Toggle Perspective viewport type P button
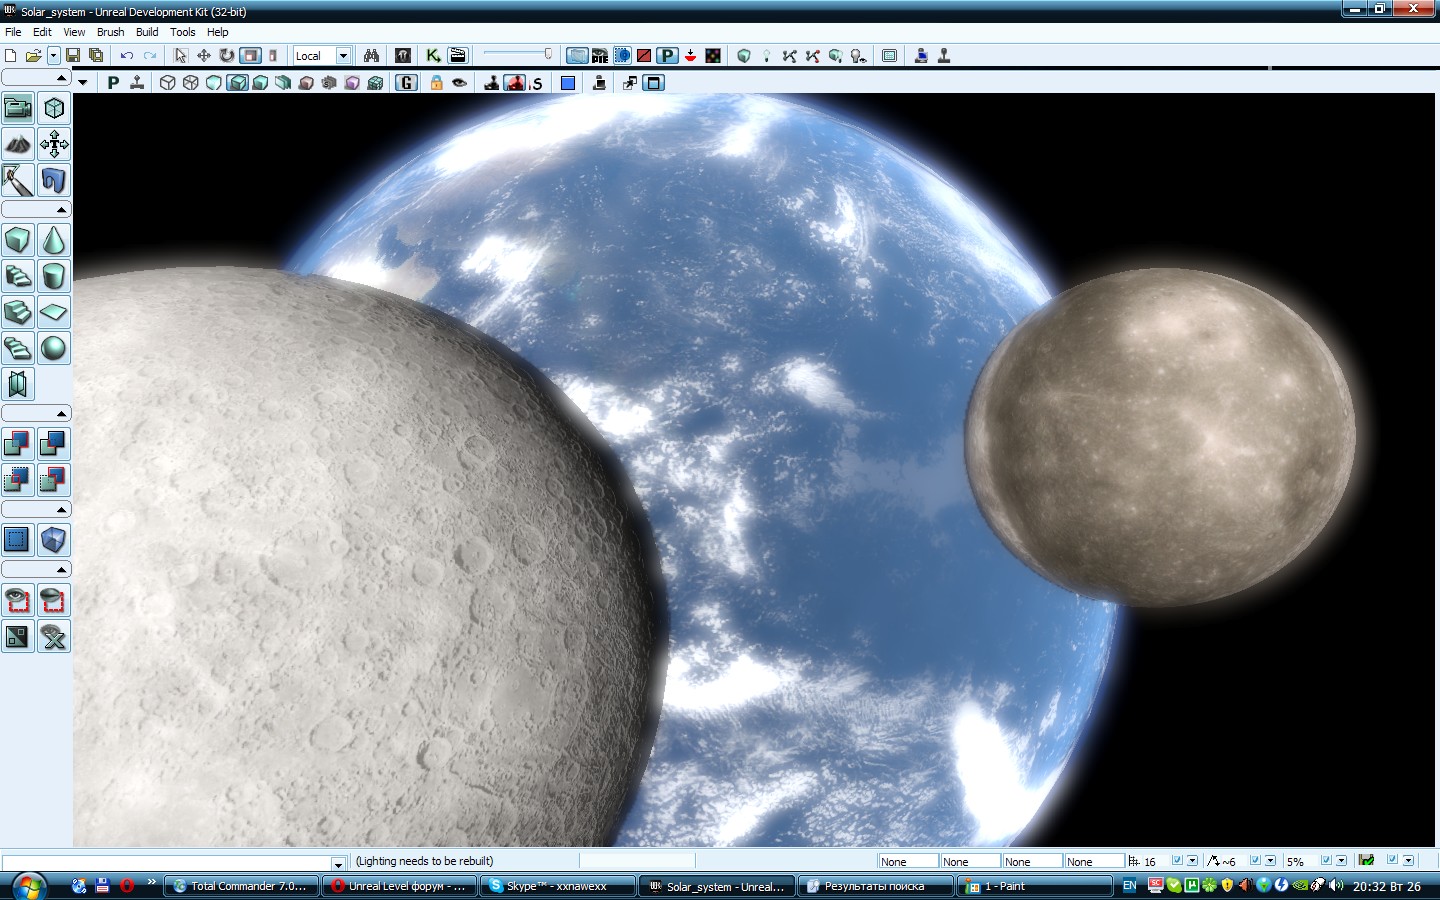This screenshot has height=900, width=1440. coord(113,83)
